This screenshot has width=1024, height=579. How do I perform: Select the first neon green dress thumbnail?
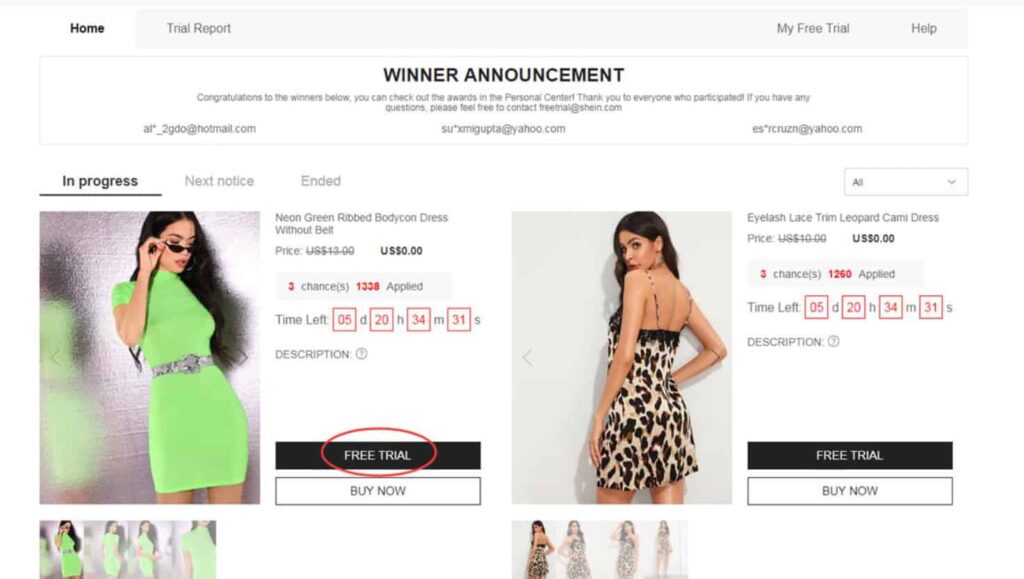click(61, 550)
